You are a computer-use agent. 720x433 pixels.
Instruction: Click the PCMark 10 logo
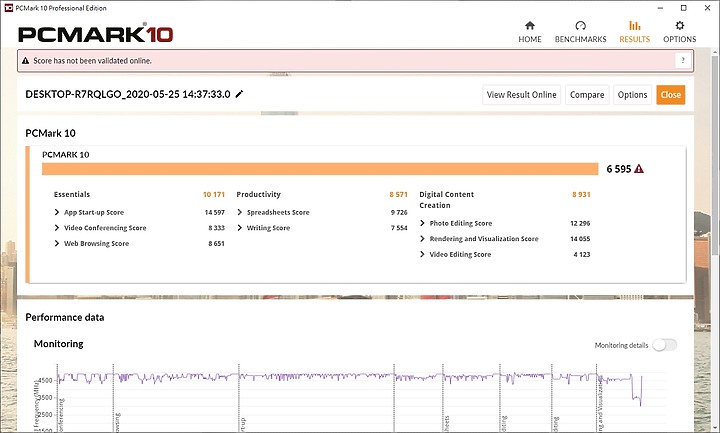[96, 34]
